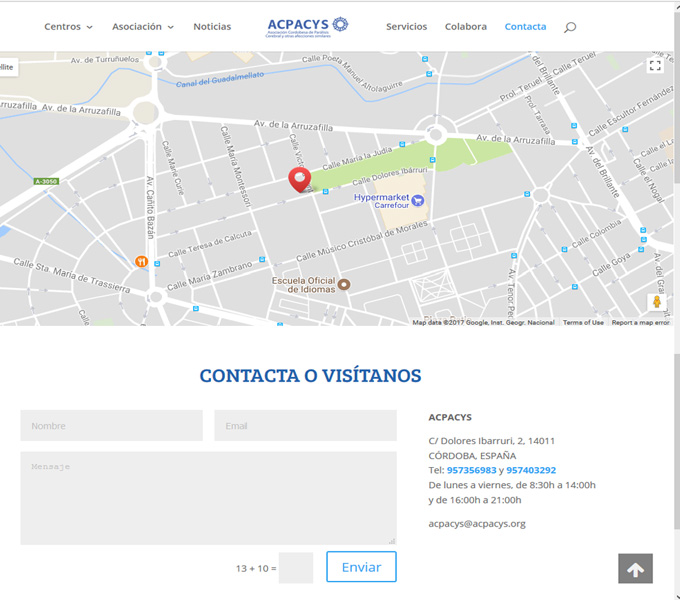
Task: Click Report a map error link
Action: 641,323
